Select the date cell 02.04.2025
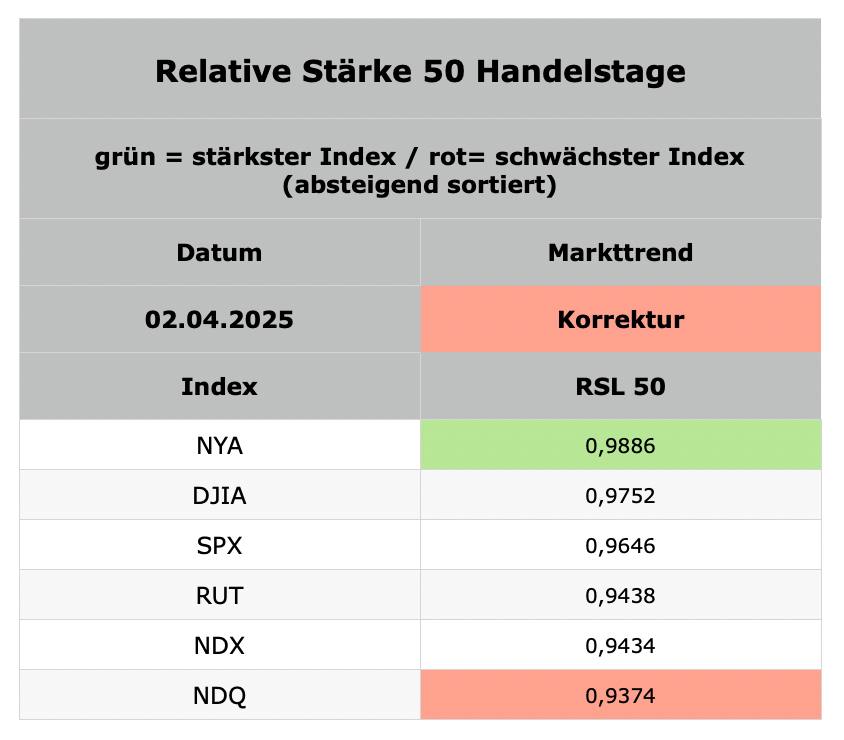 pos(219,319)
